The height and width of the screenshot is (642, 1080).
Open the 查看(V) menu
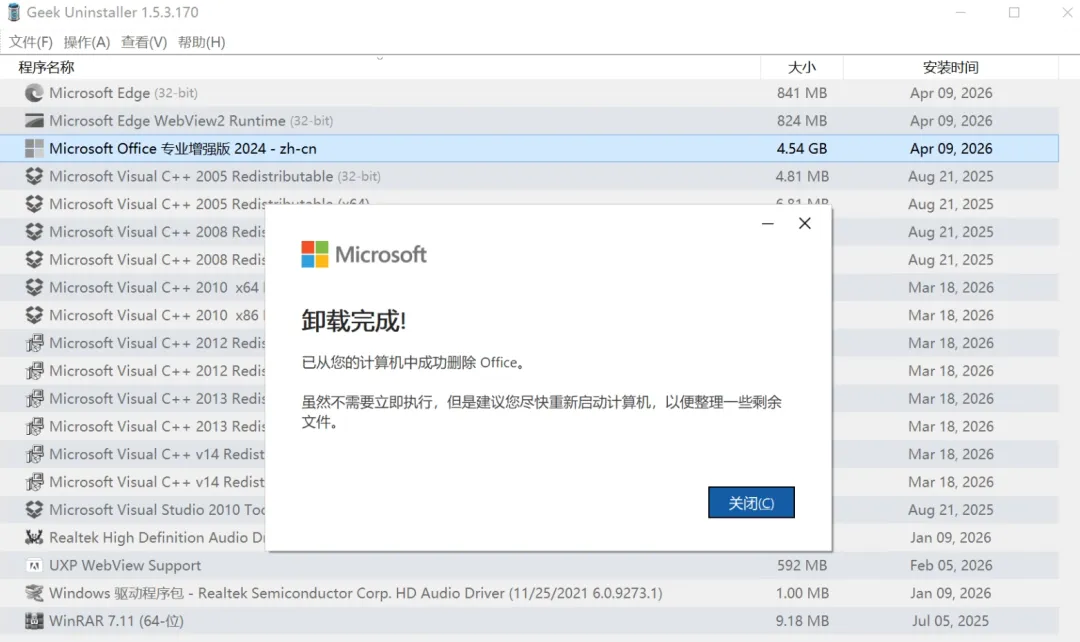144,42
